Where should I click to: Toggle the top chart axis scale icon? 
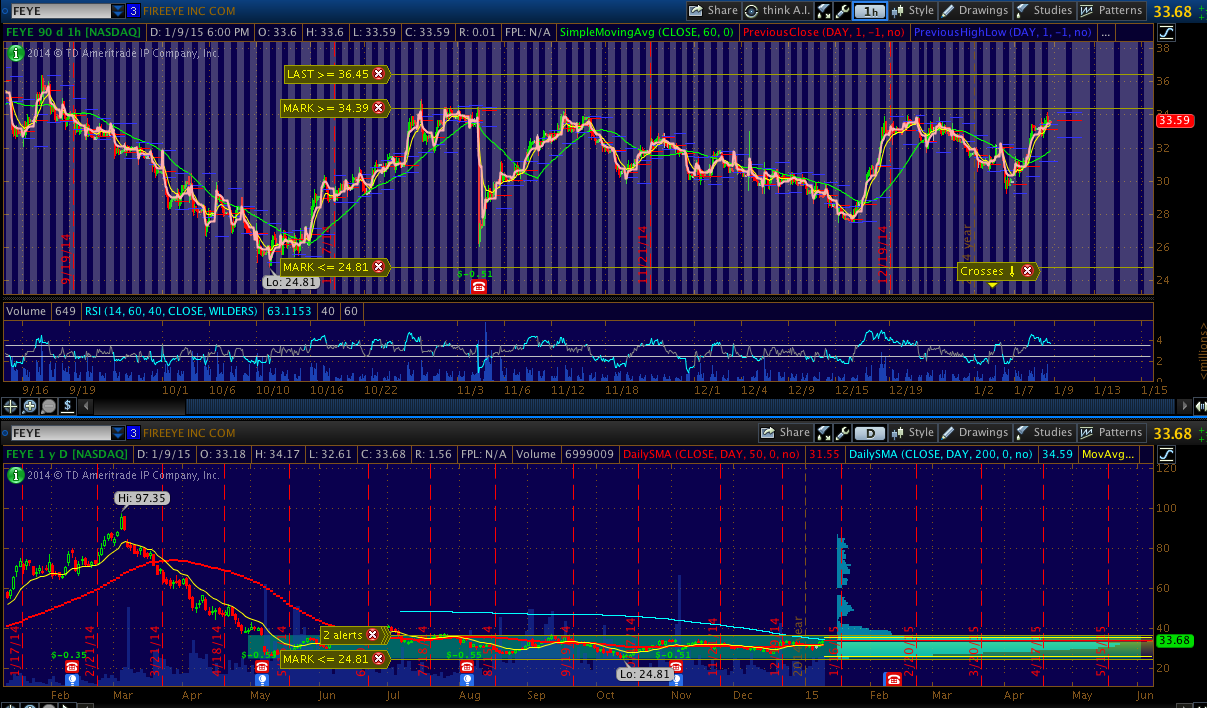tap(1166, 32)
